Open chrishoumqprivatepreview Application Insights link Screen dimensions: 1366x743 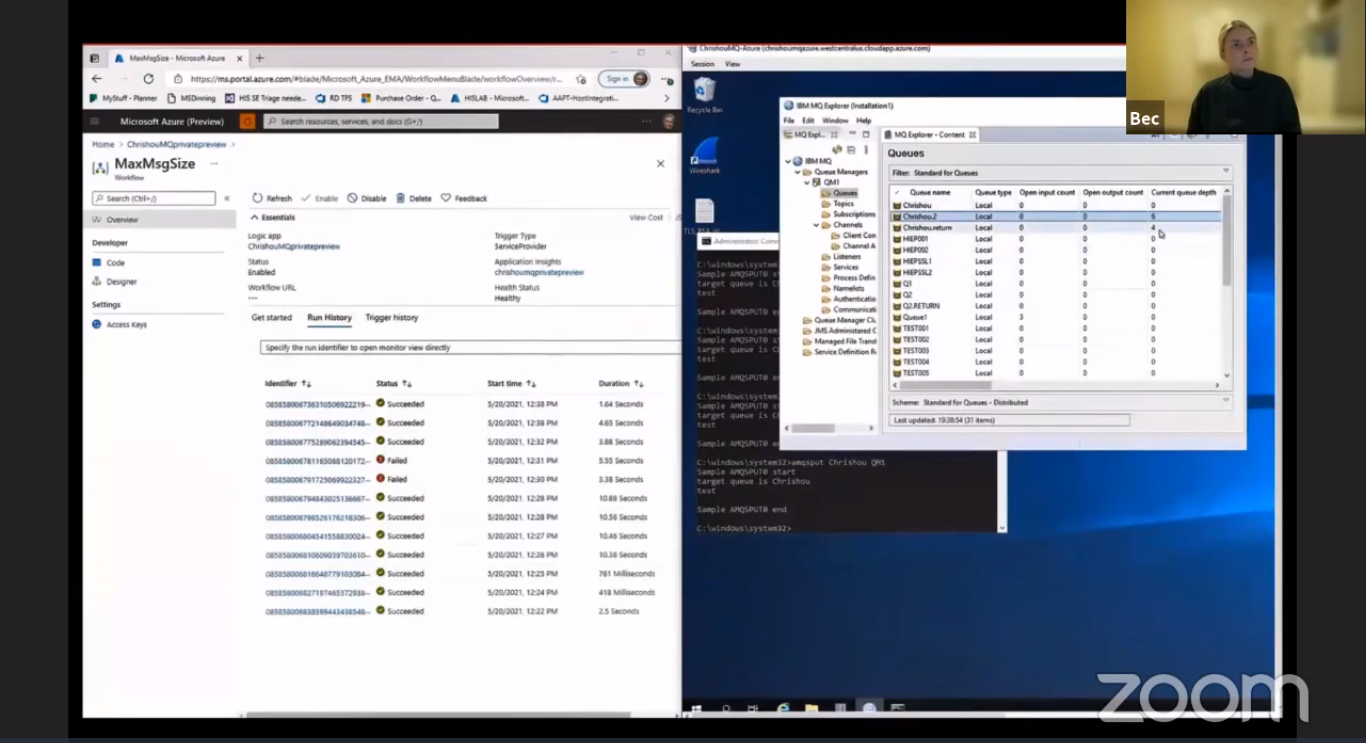[539, 272]
